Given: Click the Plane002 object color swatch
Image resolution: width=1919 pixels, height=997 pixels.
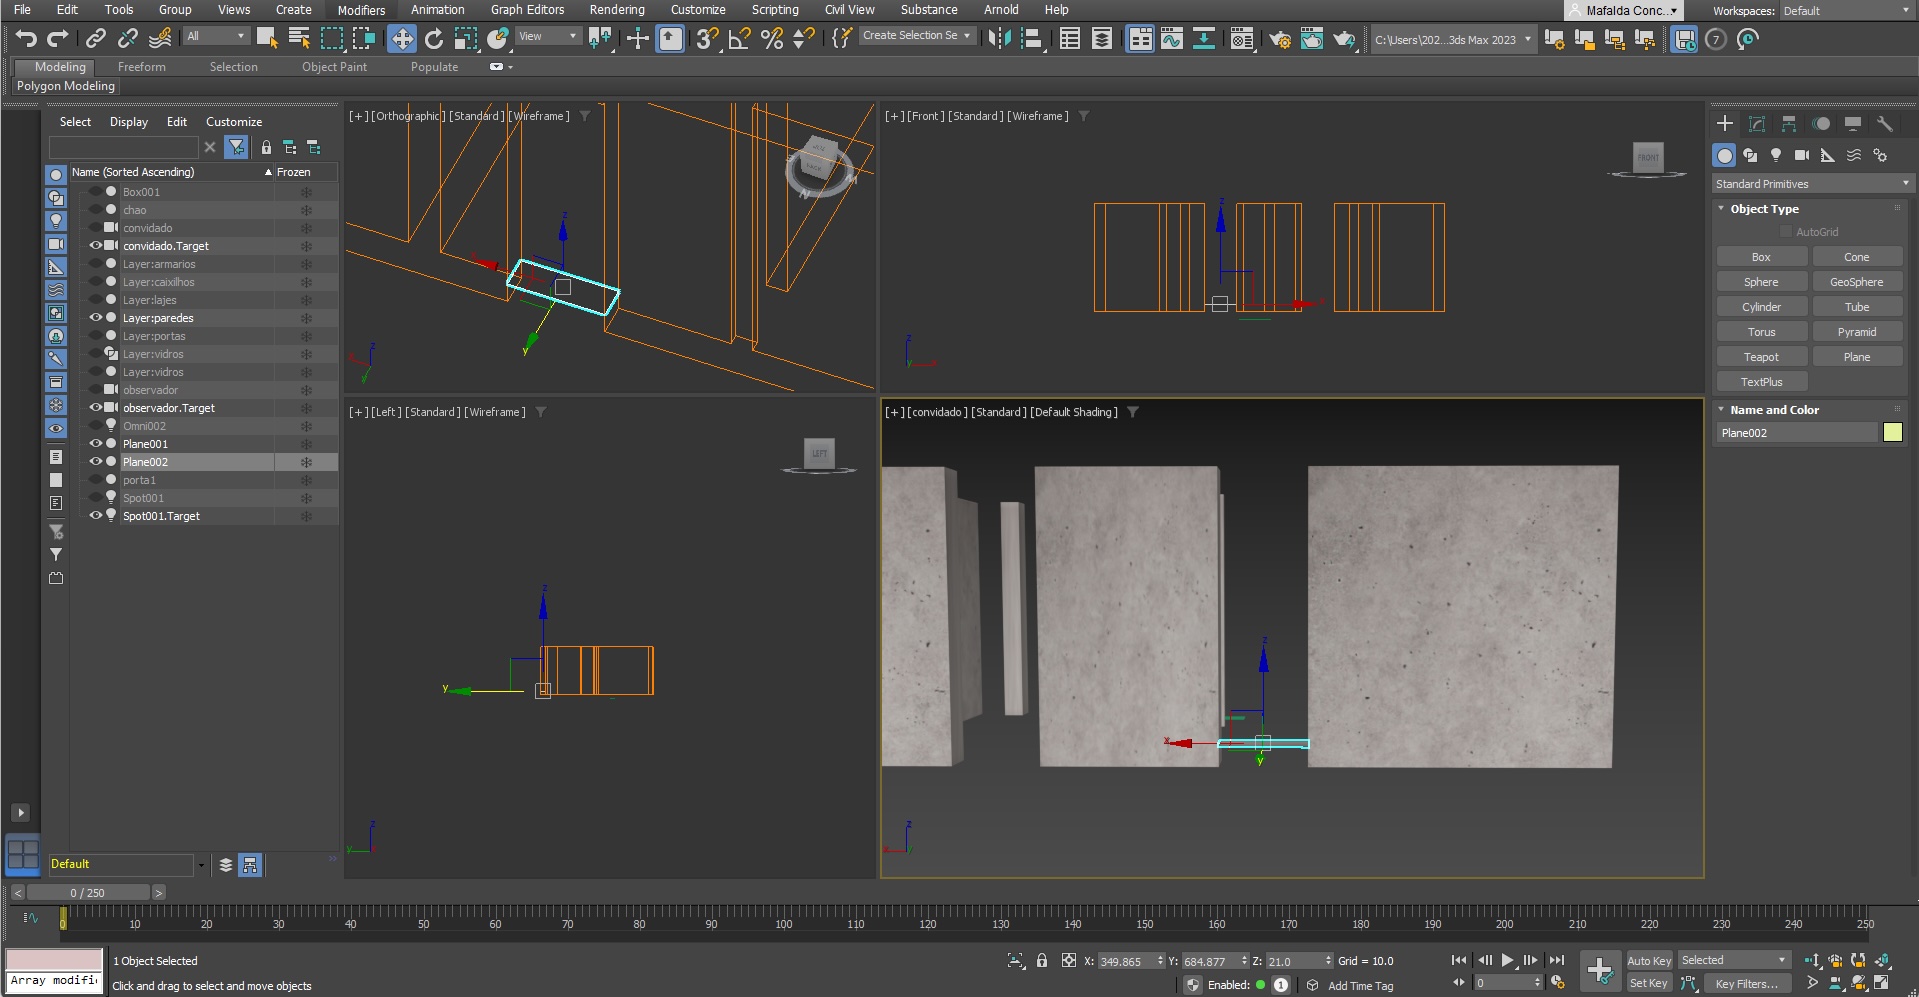Looking at the screenshot, I should (x=1892, y=433).
